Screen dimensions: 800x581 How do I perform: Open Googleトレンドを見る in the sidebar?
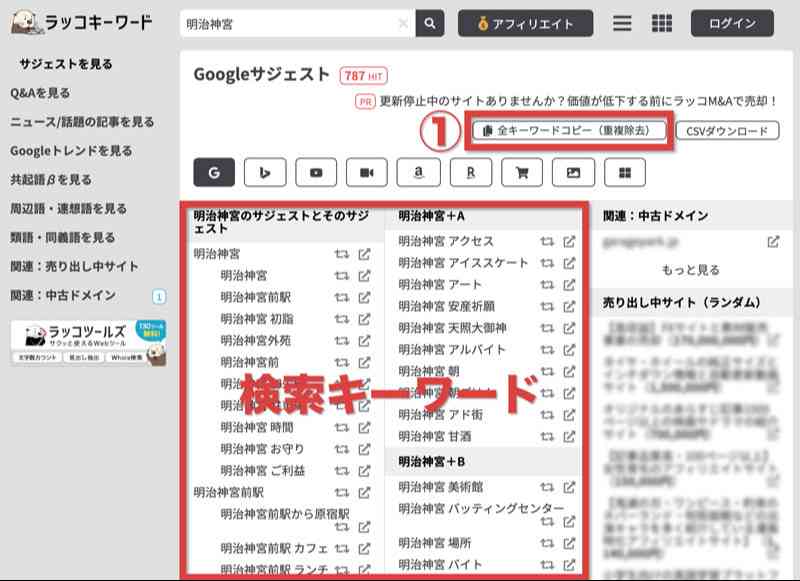coord(71,151)
